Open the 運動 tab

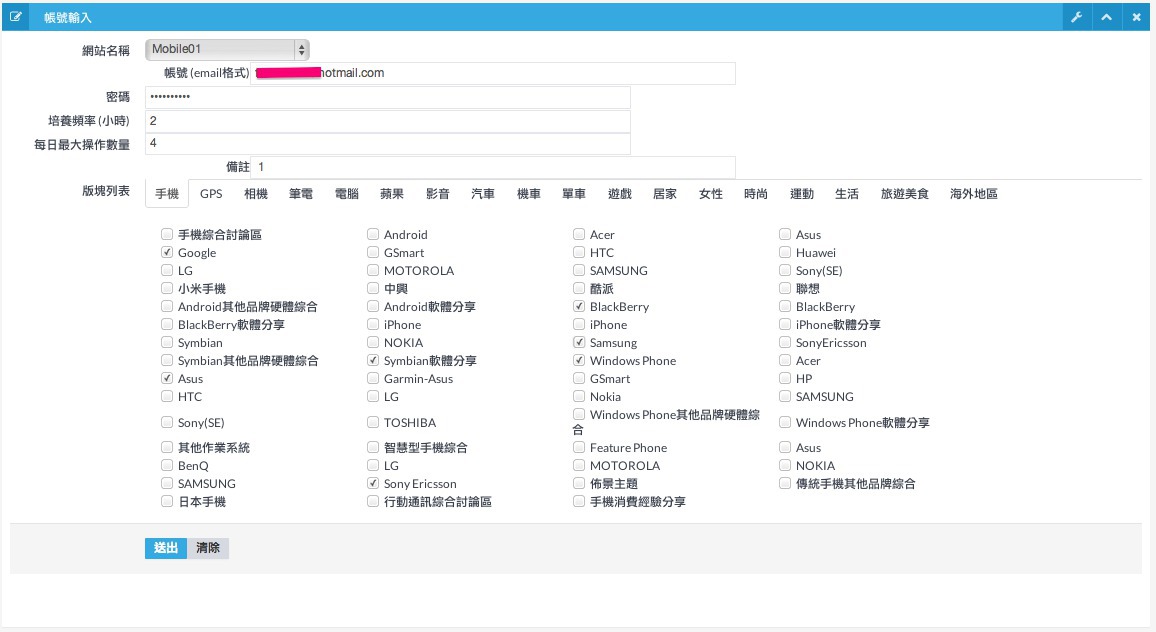(x=801, y=194)
